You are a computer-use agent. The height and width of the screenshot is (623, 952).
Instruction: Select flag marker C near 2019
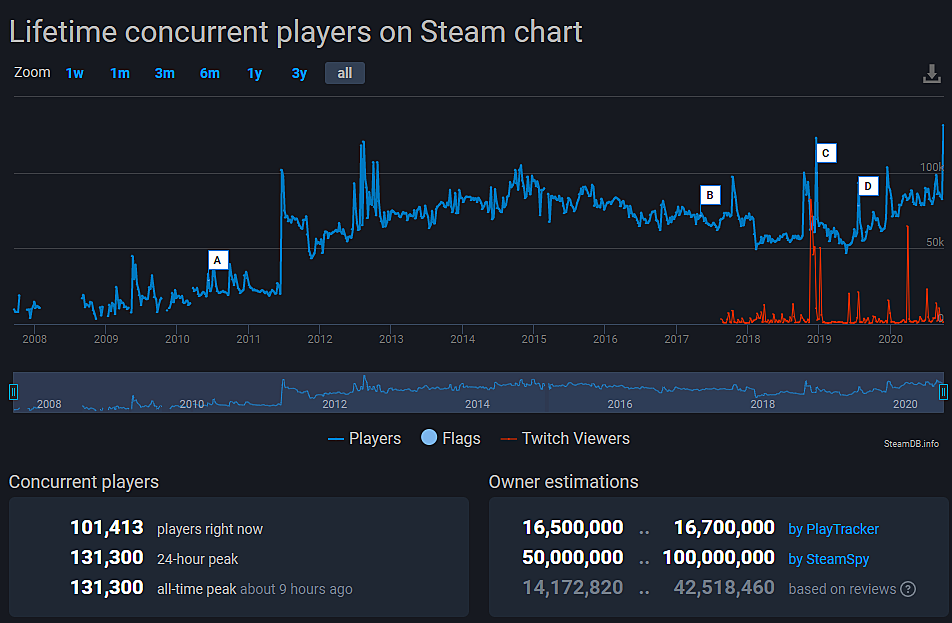point(825,153)
